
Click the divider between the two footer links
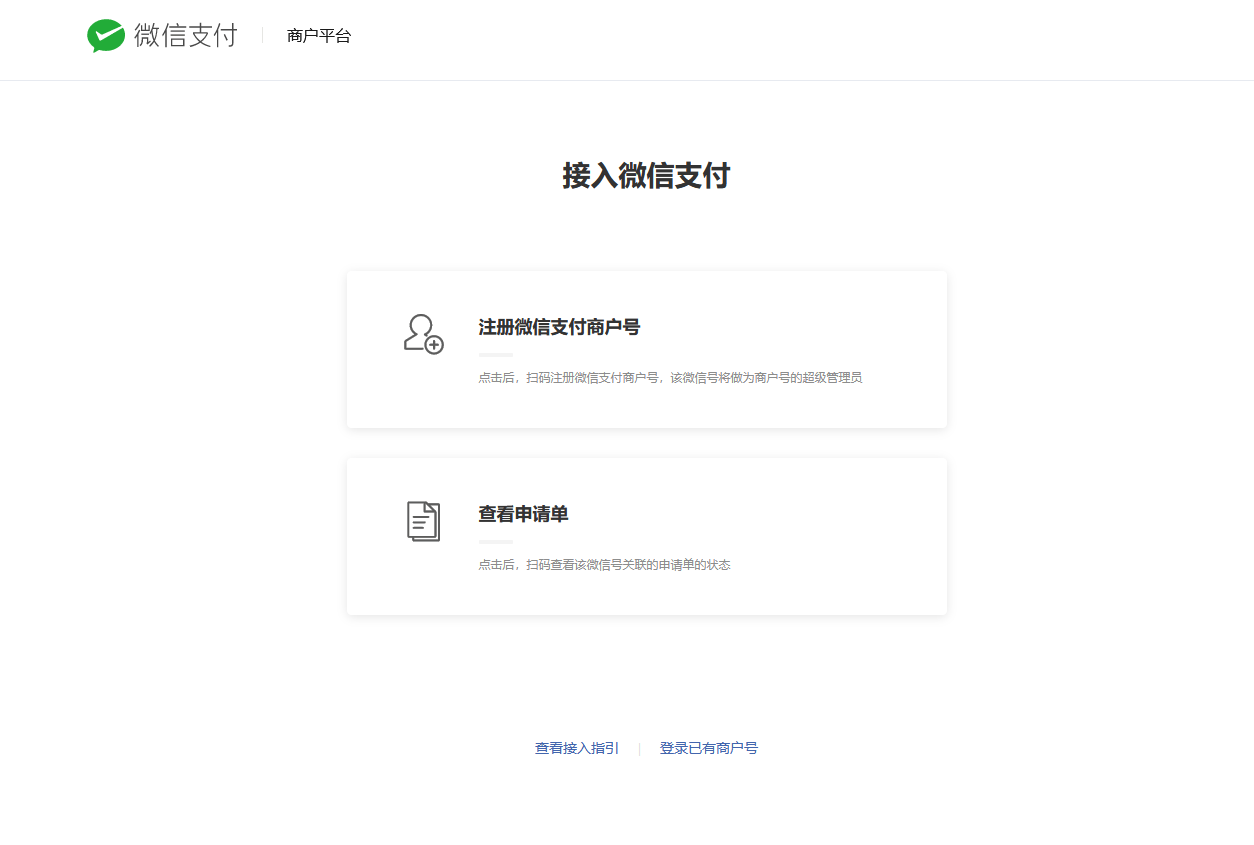pyautogui.click(x=640, y=747)
